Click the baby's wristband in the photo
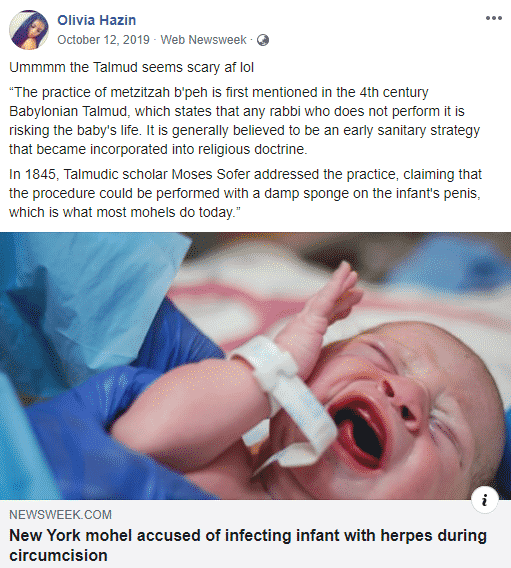The height and width of the screenshot is (568, 511). pos(286,395)
